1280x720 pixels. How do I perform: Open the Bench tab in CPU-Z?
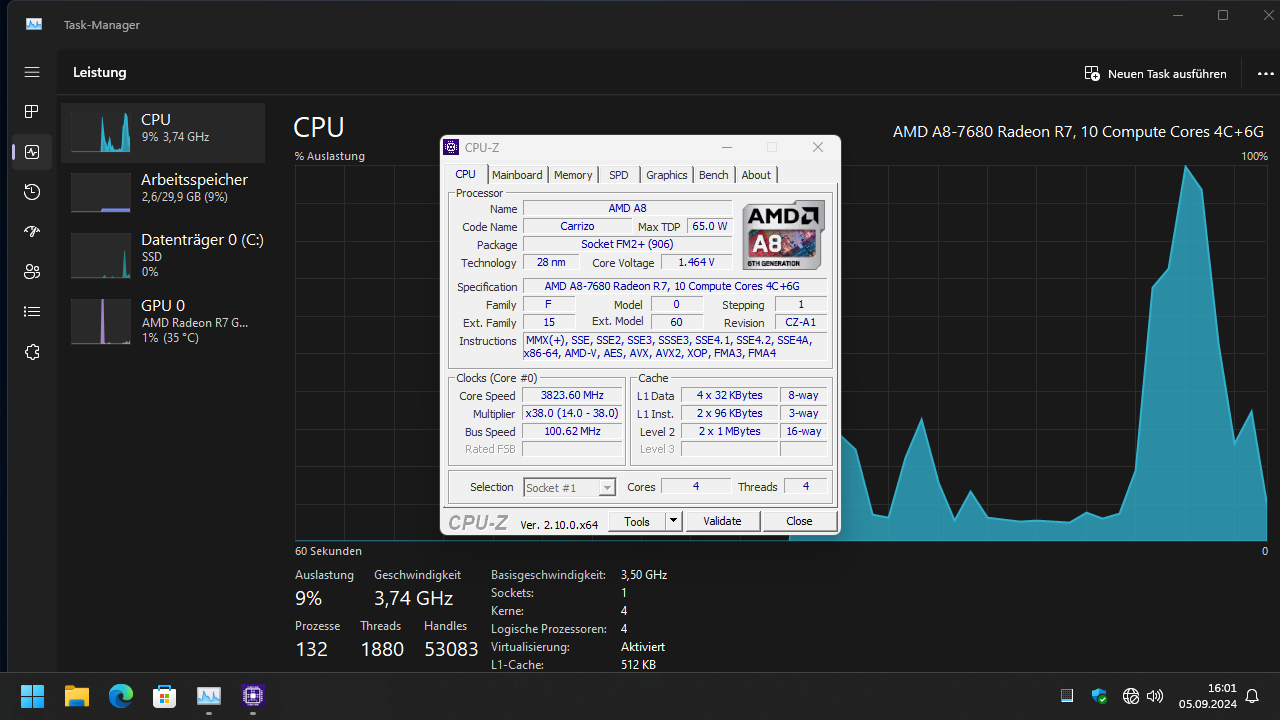713,174
